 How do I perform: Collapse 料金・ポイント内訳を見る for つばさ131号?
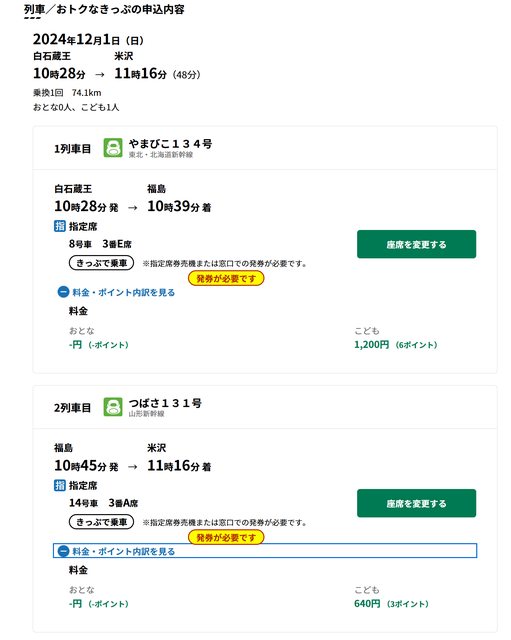pyautogui.click(x=265, y=551)
